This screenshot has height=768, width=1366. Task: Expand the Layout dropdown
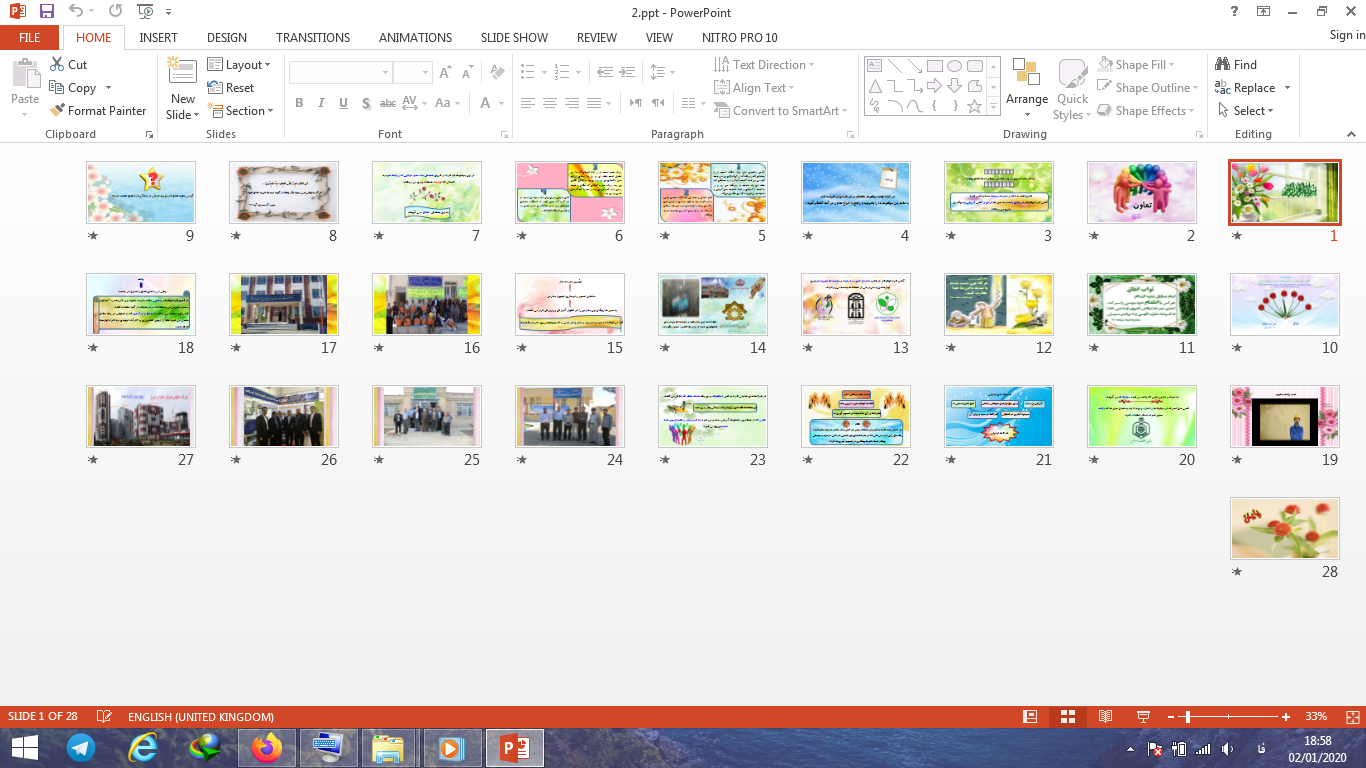point(240,65)
